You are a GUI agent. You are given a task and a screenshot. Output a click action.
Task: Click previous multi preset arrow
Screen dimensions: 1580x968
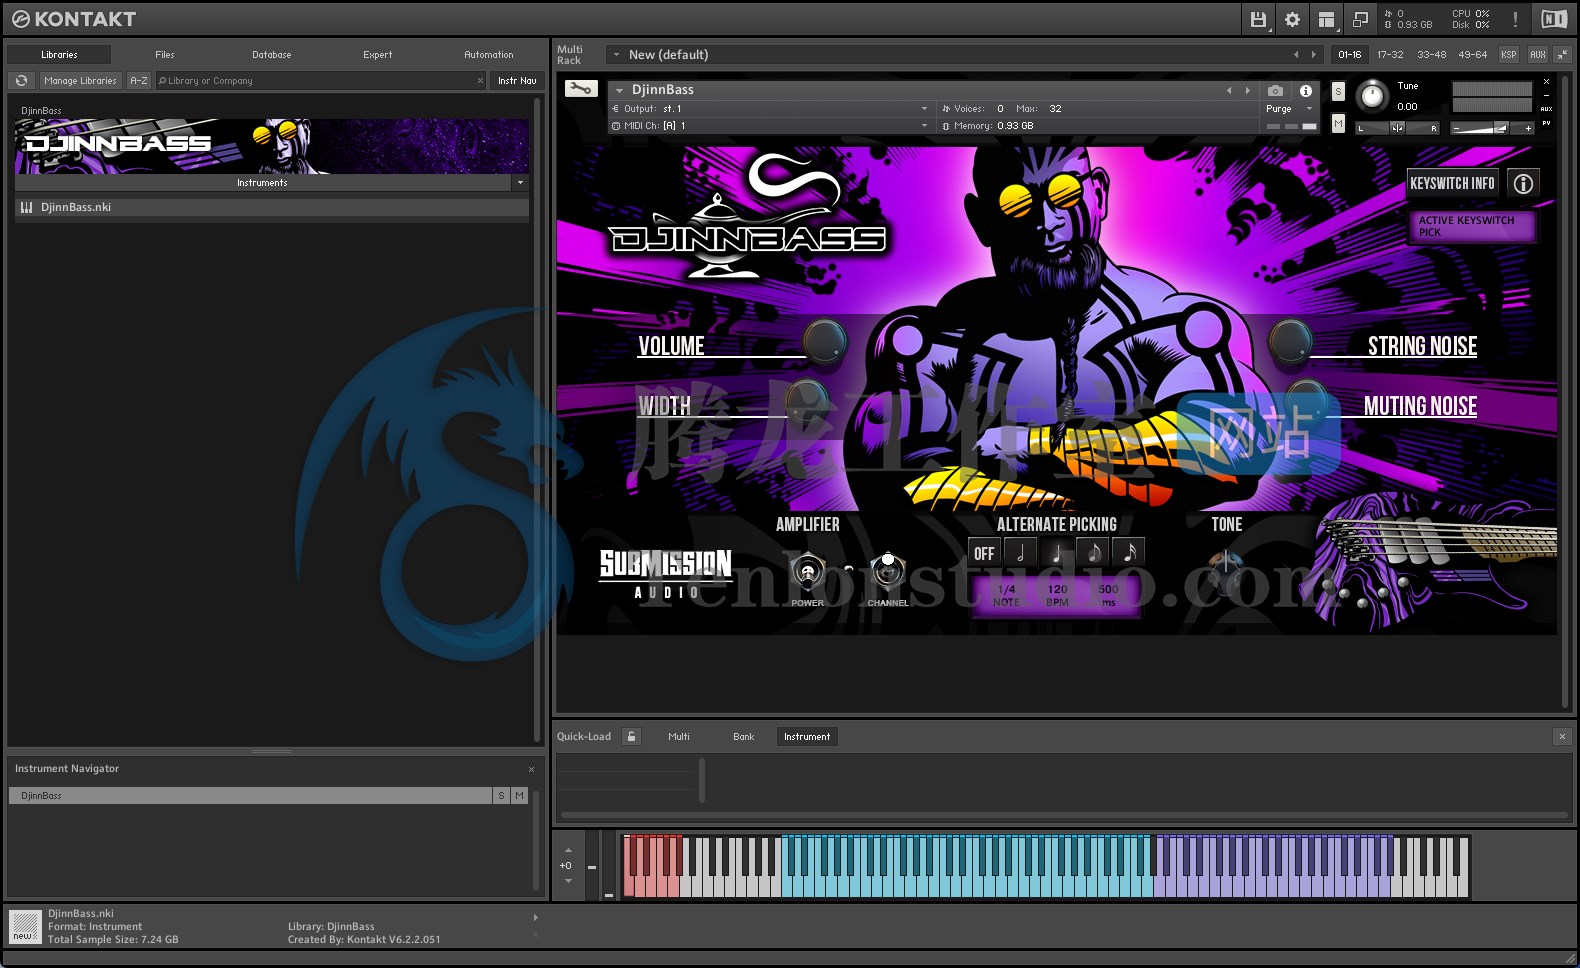[1296, 55]
